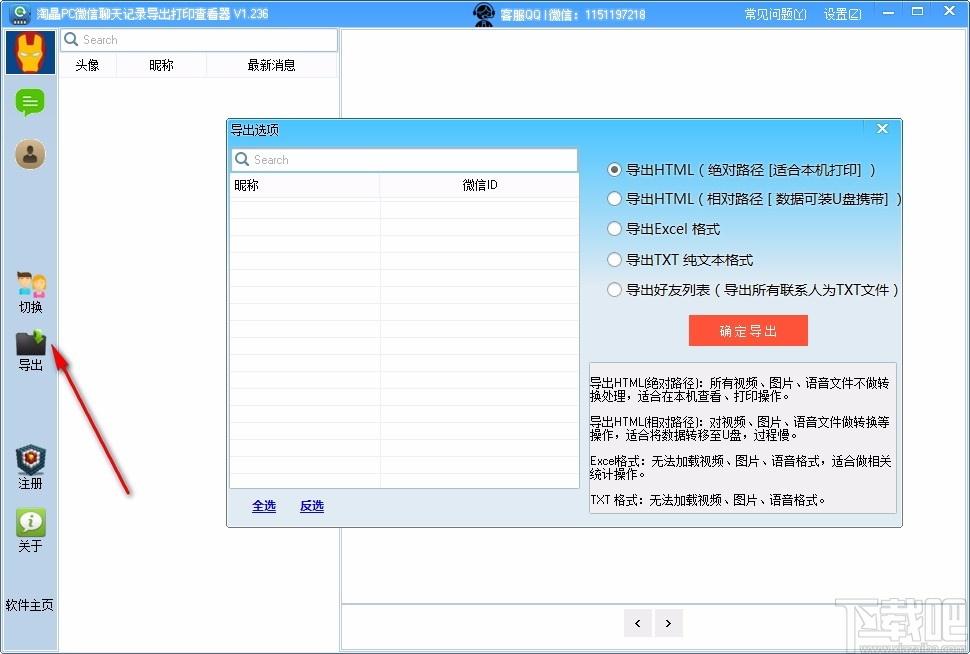Click the 微信ID column header
Screen dimensions: 970x654
click(479, 185)
